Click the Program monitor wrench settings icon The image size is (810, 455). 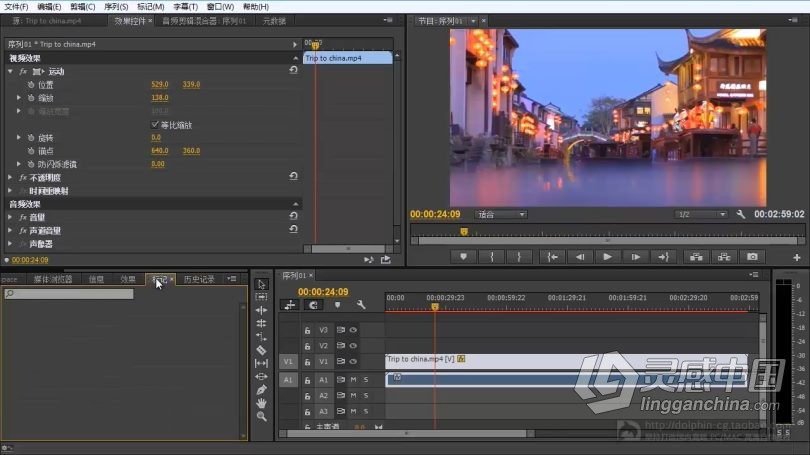(741, 214)
